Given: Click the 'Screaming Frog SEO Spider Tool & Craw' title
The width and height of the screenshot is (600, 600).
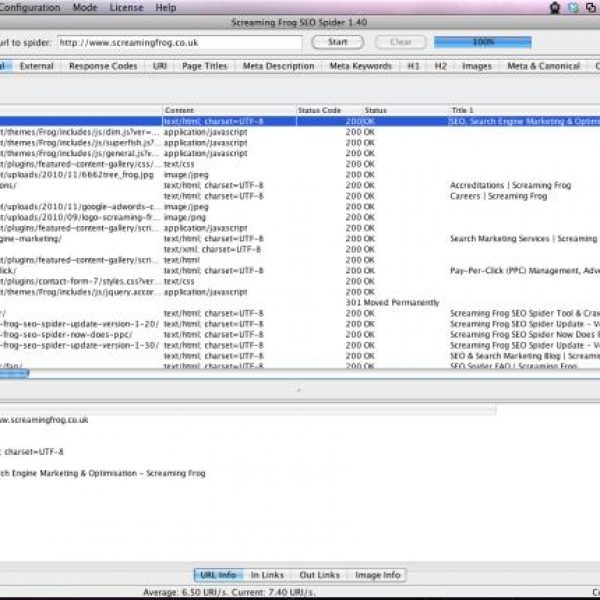Looking at the screenshot, I should (525, 313).
